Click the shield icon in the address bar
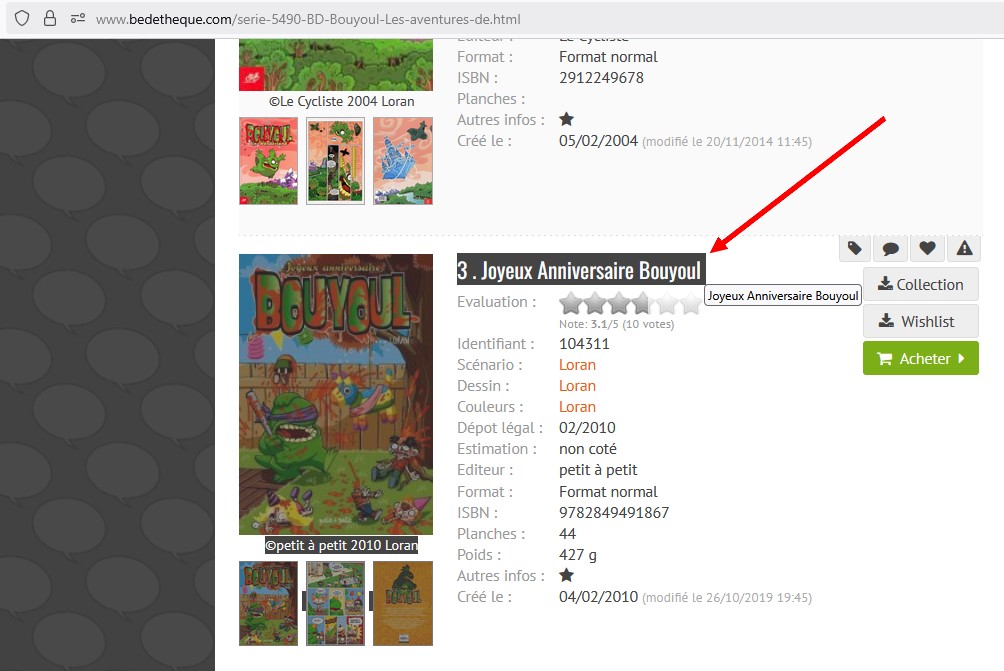 pyautogui.click(x=22, y=19)
